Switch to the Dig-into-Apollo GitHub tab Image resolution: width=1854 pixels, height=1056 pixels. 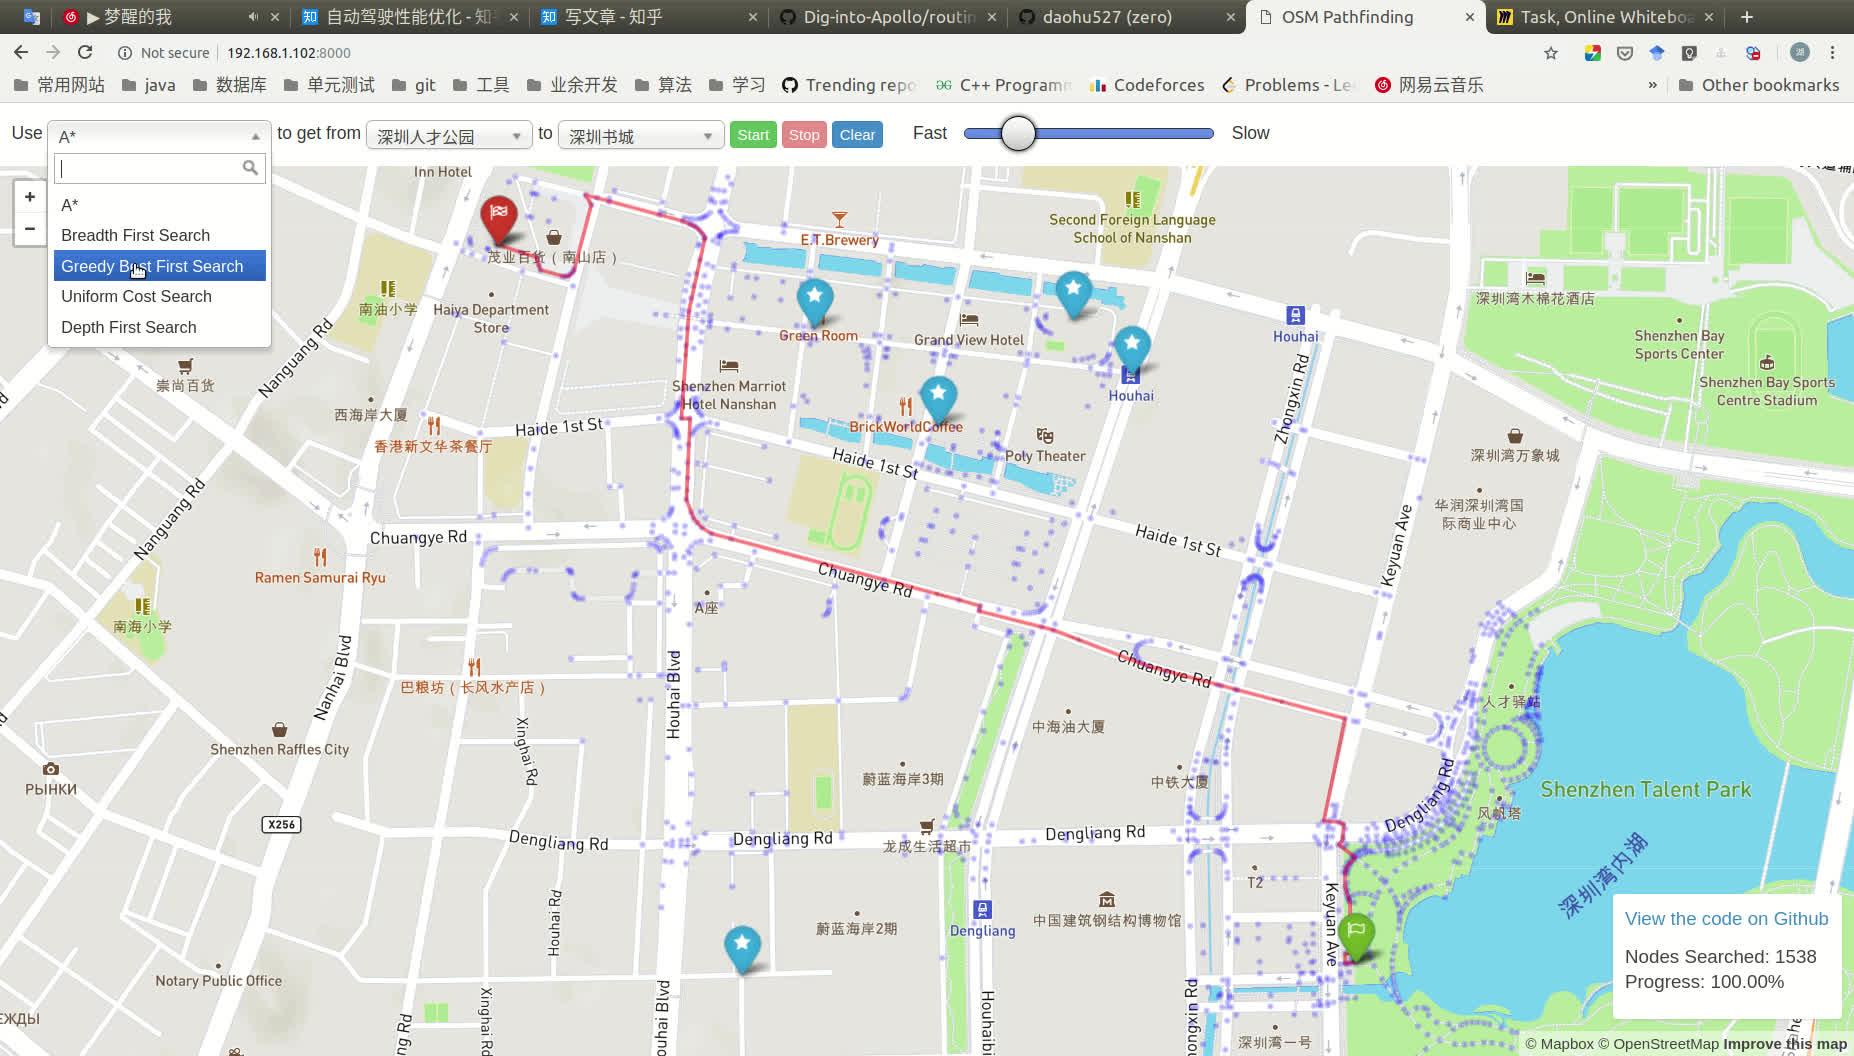point(887,17)
